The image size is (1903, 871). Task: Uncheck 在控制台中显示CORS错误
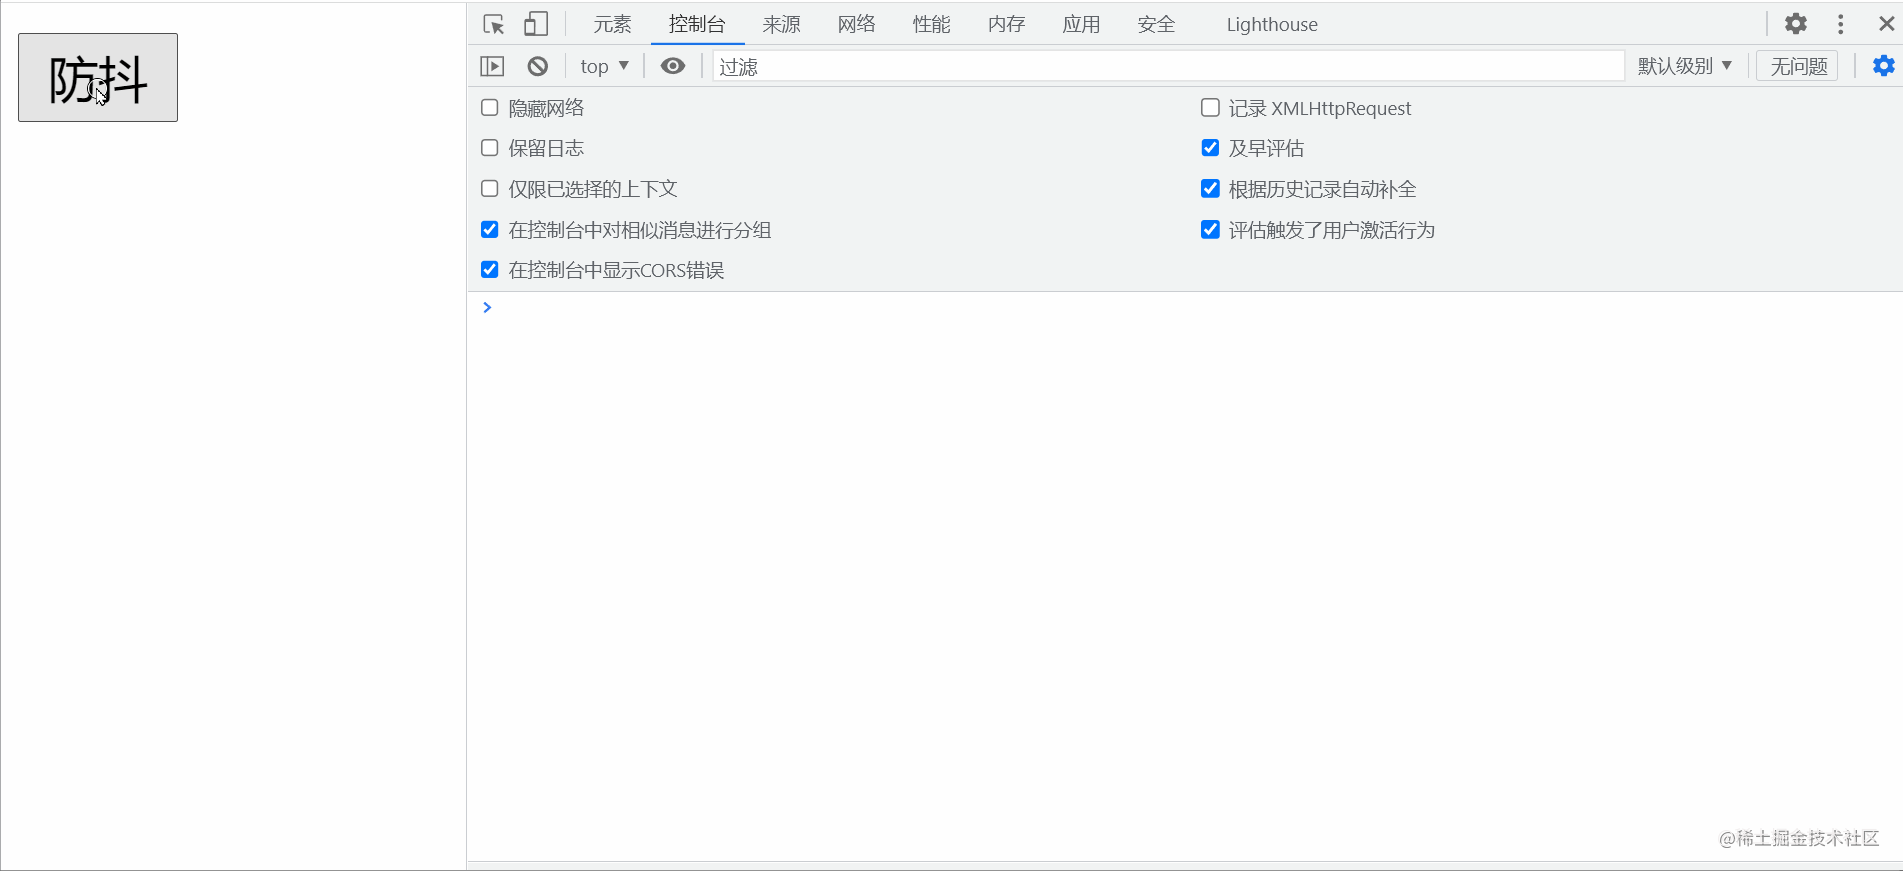point(490,270)
